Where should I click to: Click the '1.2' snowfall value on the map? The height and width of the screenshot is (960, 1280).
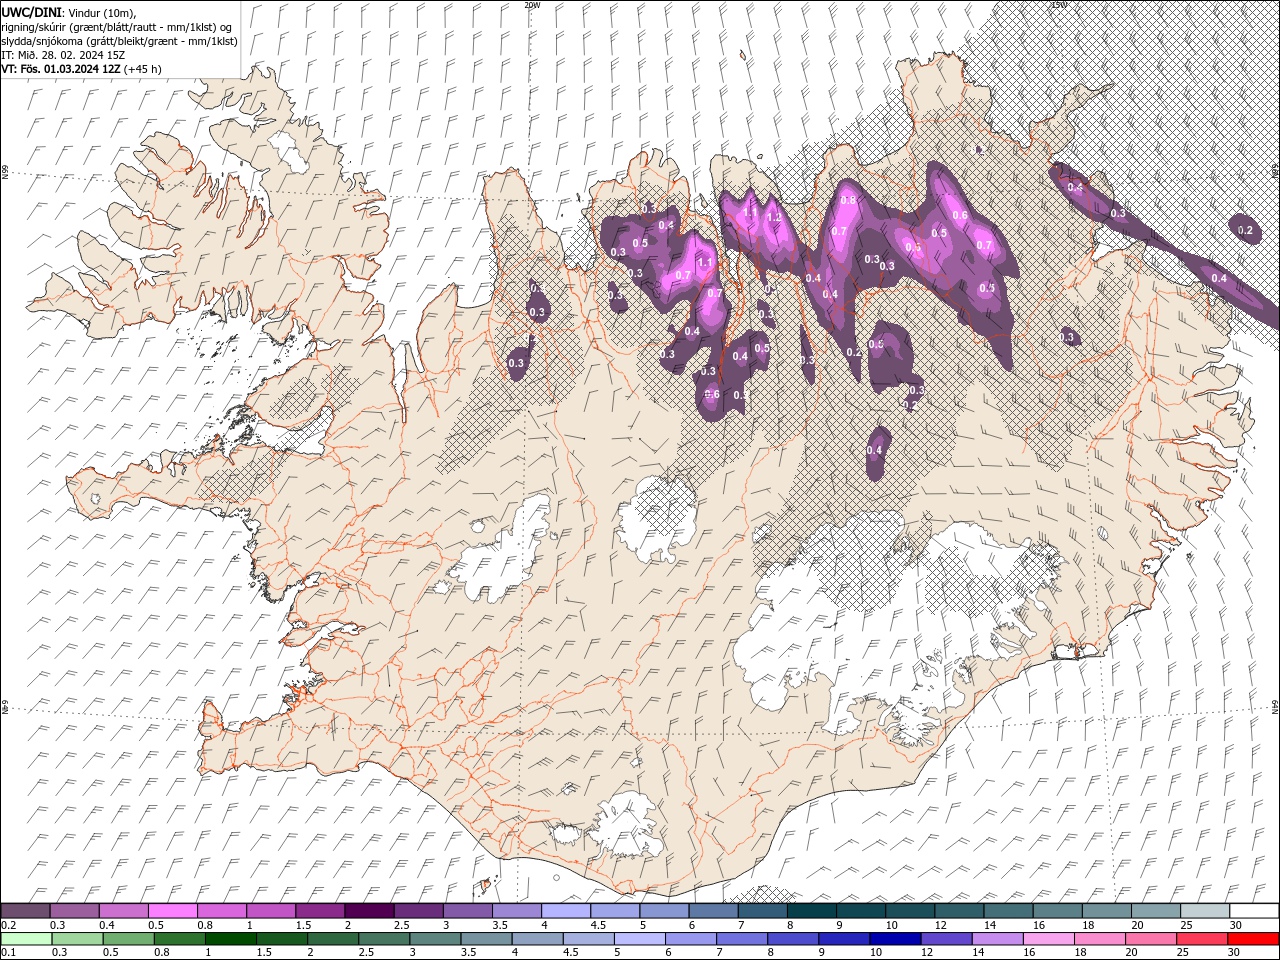773,217
